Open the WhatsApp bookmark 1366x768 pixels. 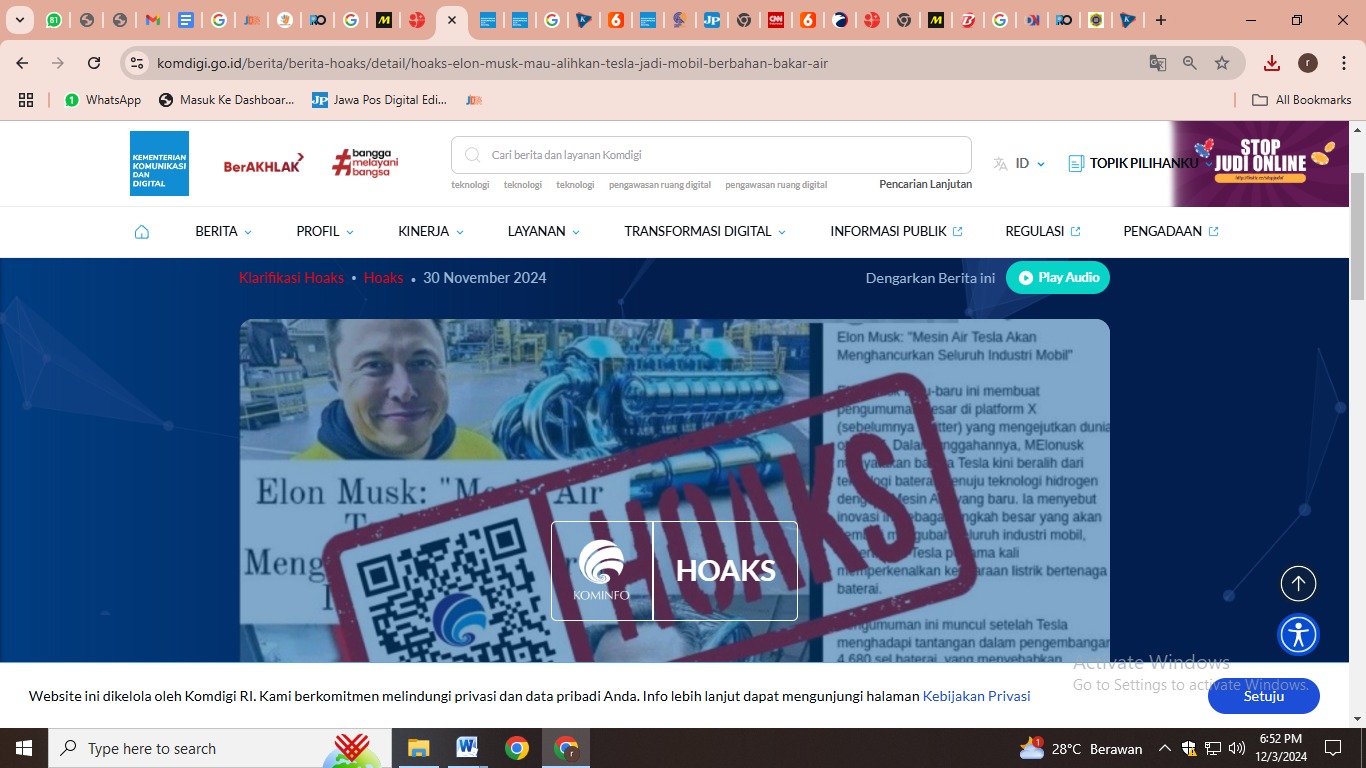point(103,100)
